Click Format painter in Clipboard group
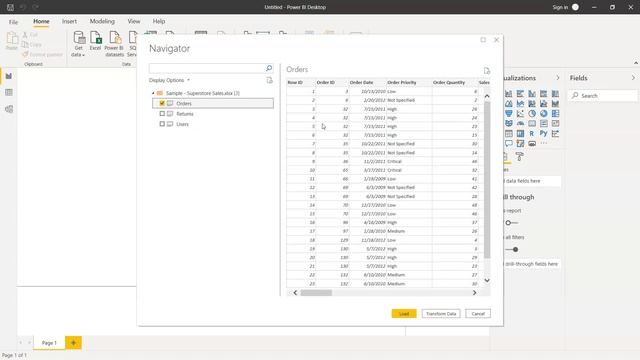 coord(42,54)
